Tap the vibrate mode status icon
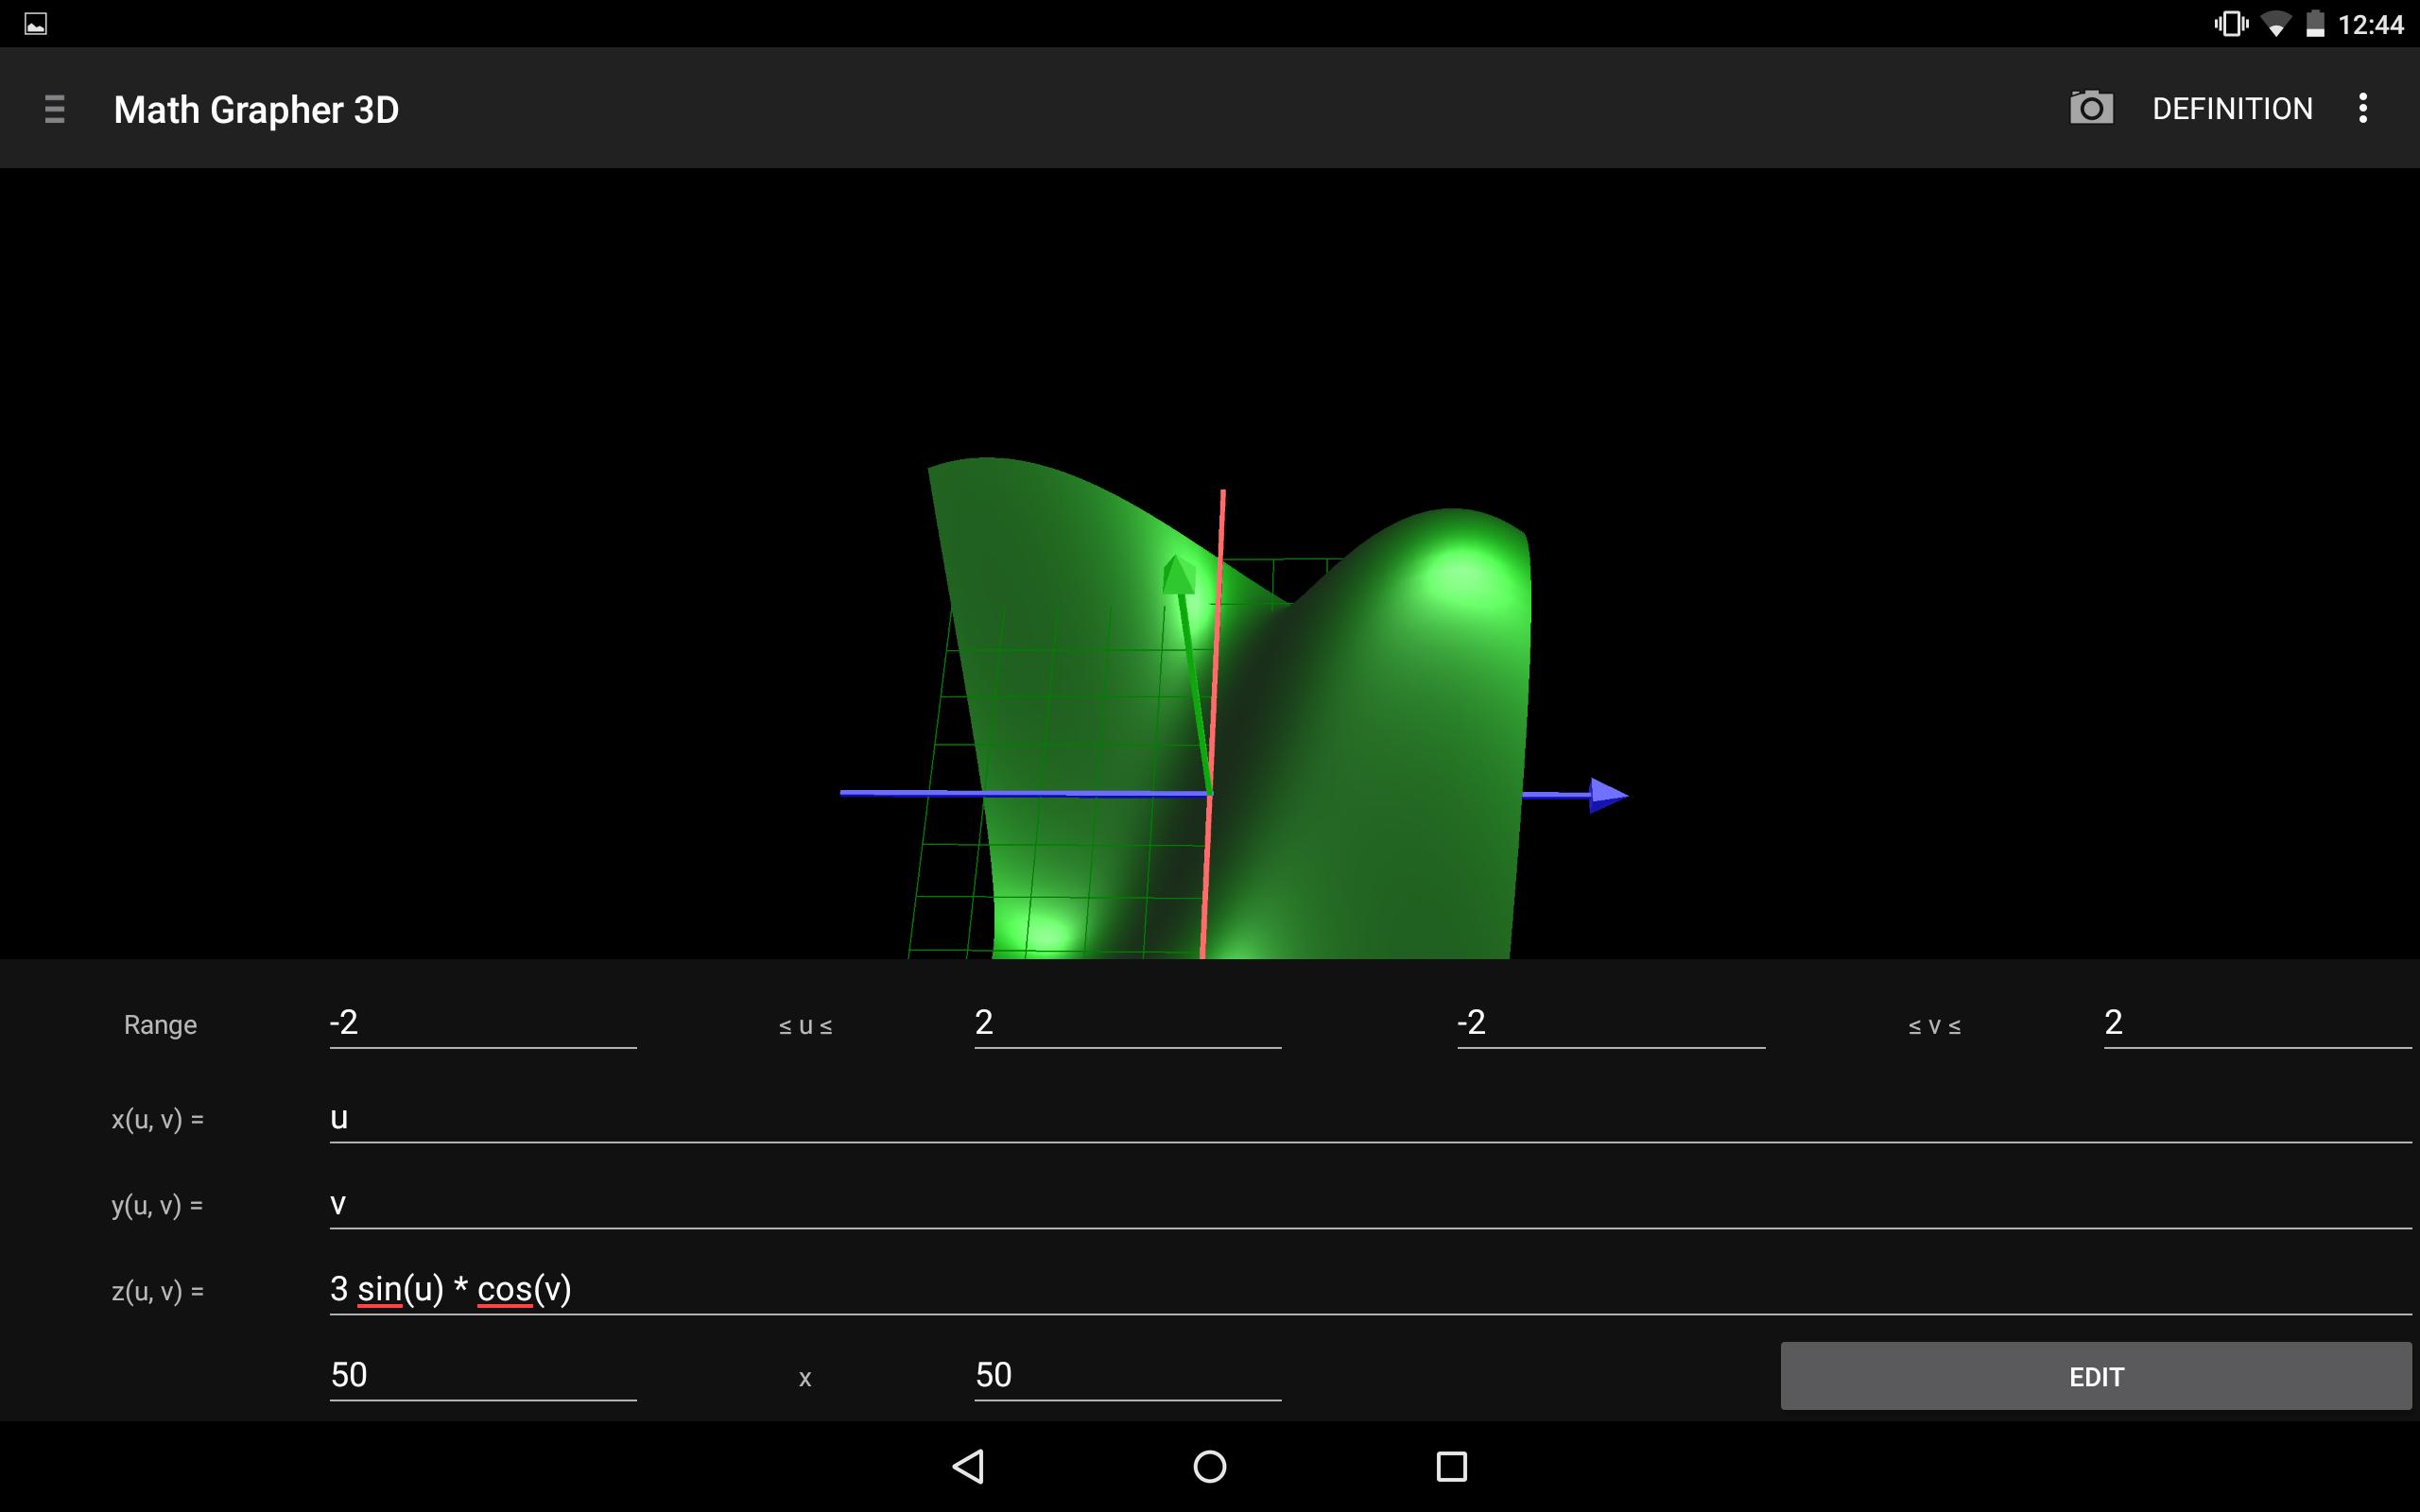 [x=2231, y=24]
